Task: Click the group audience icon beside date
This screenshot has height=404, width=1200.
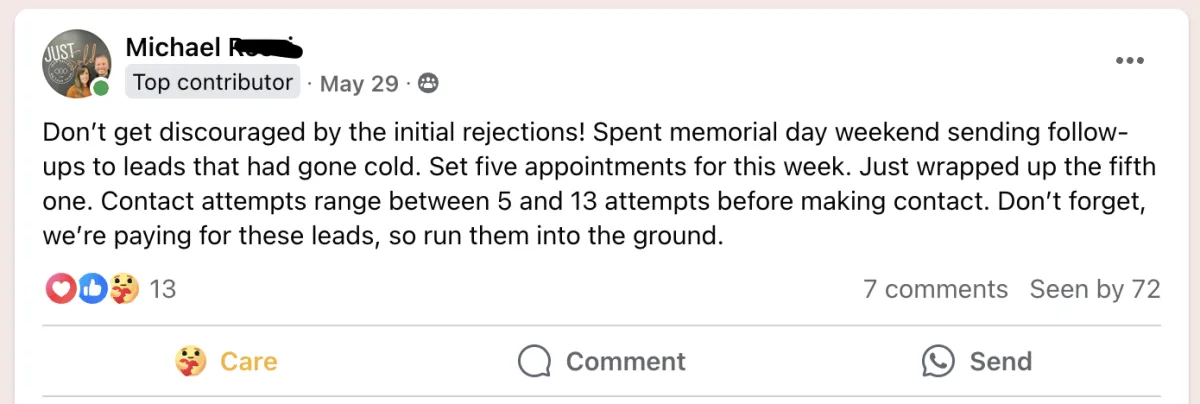Action: (x=427, y=84)
